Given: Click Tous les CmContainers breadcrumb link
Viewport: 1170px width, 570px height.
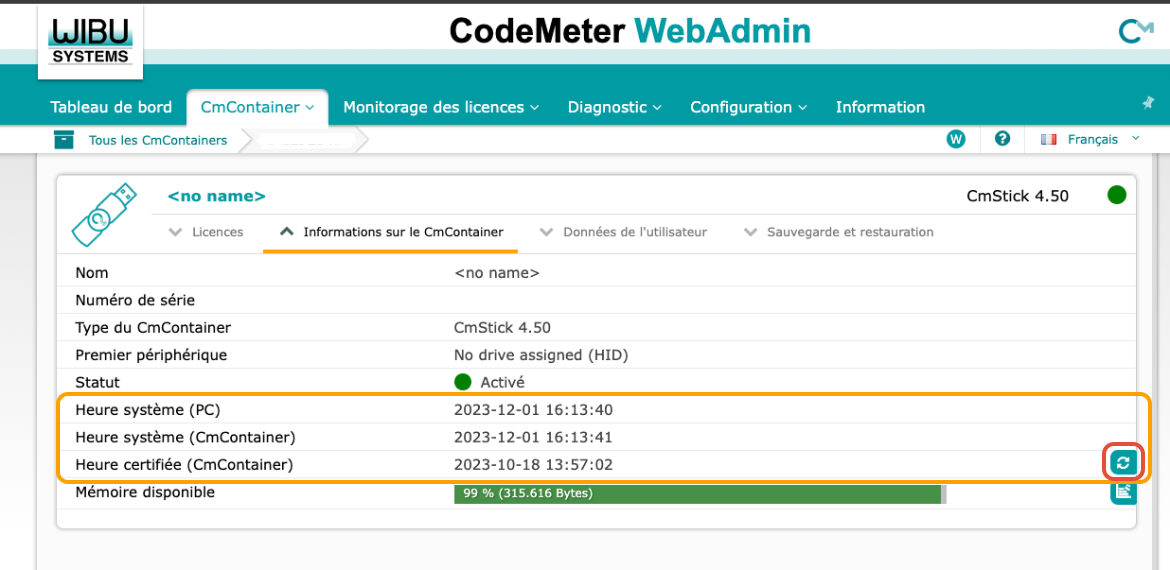Looking at the screenshot, I should [158, 140].
